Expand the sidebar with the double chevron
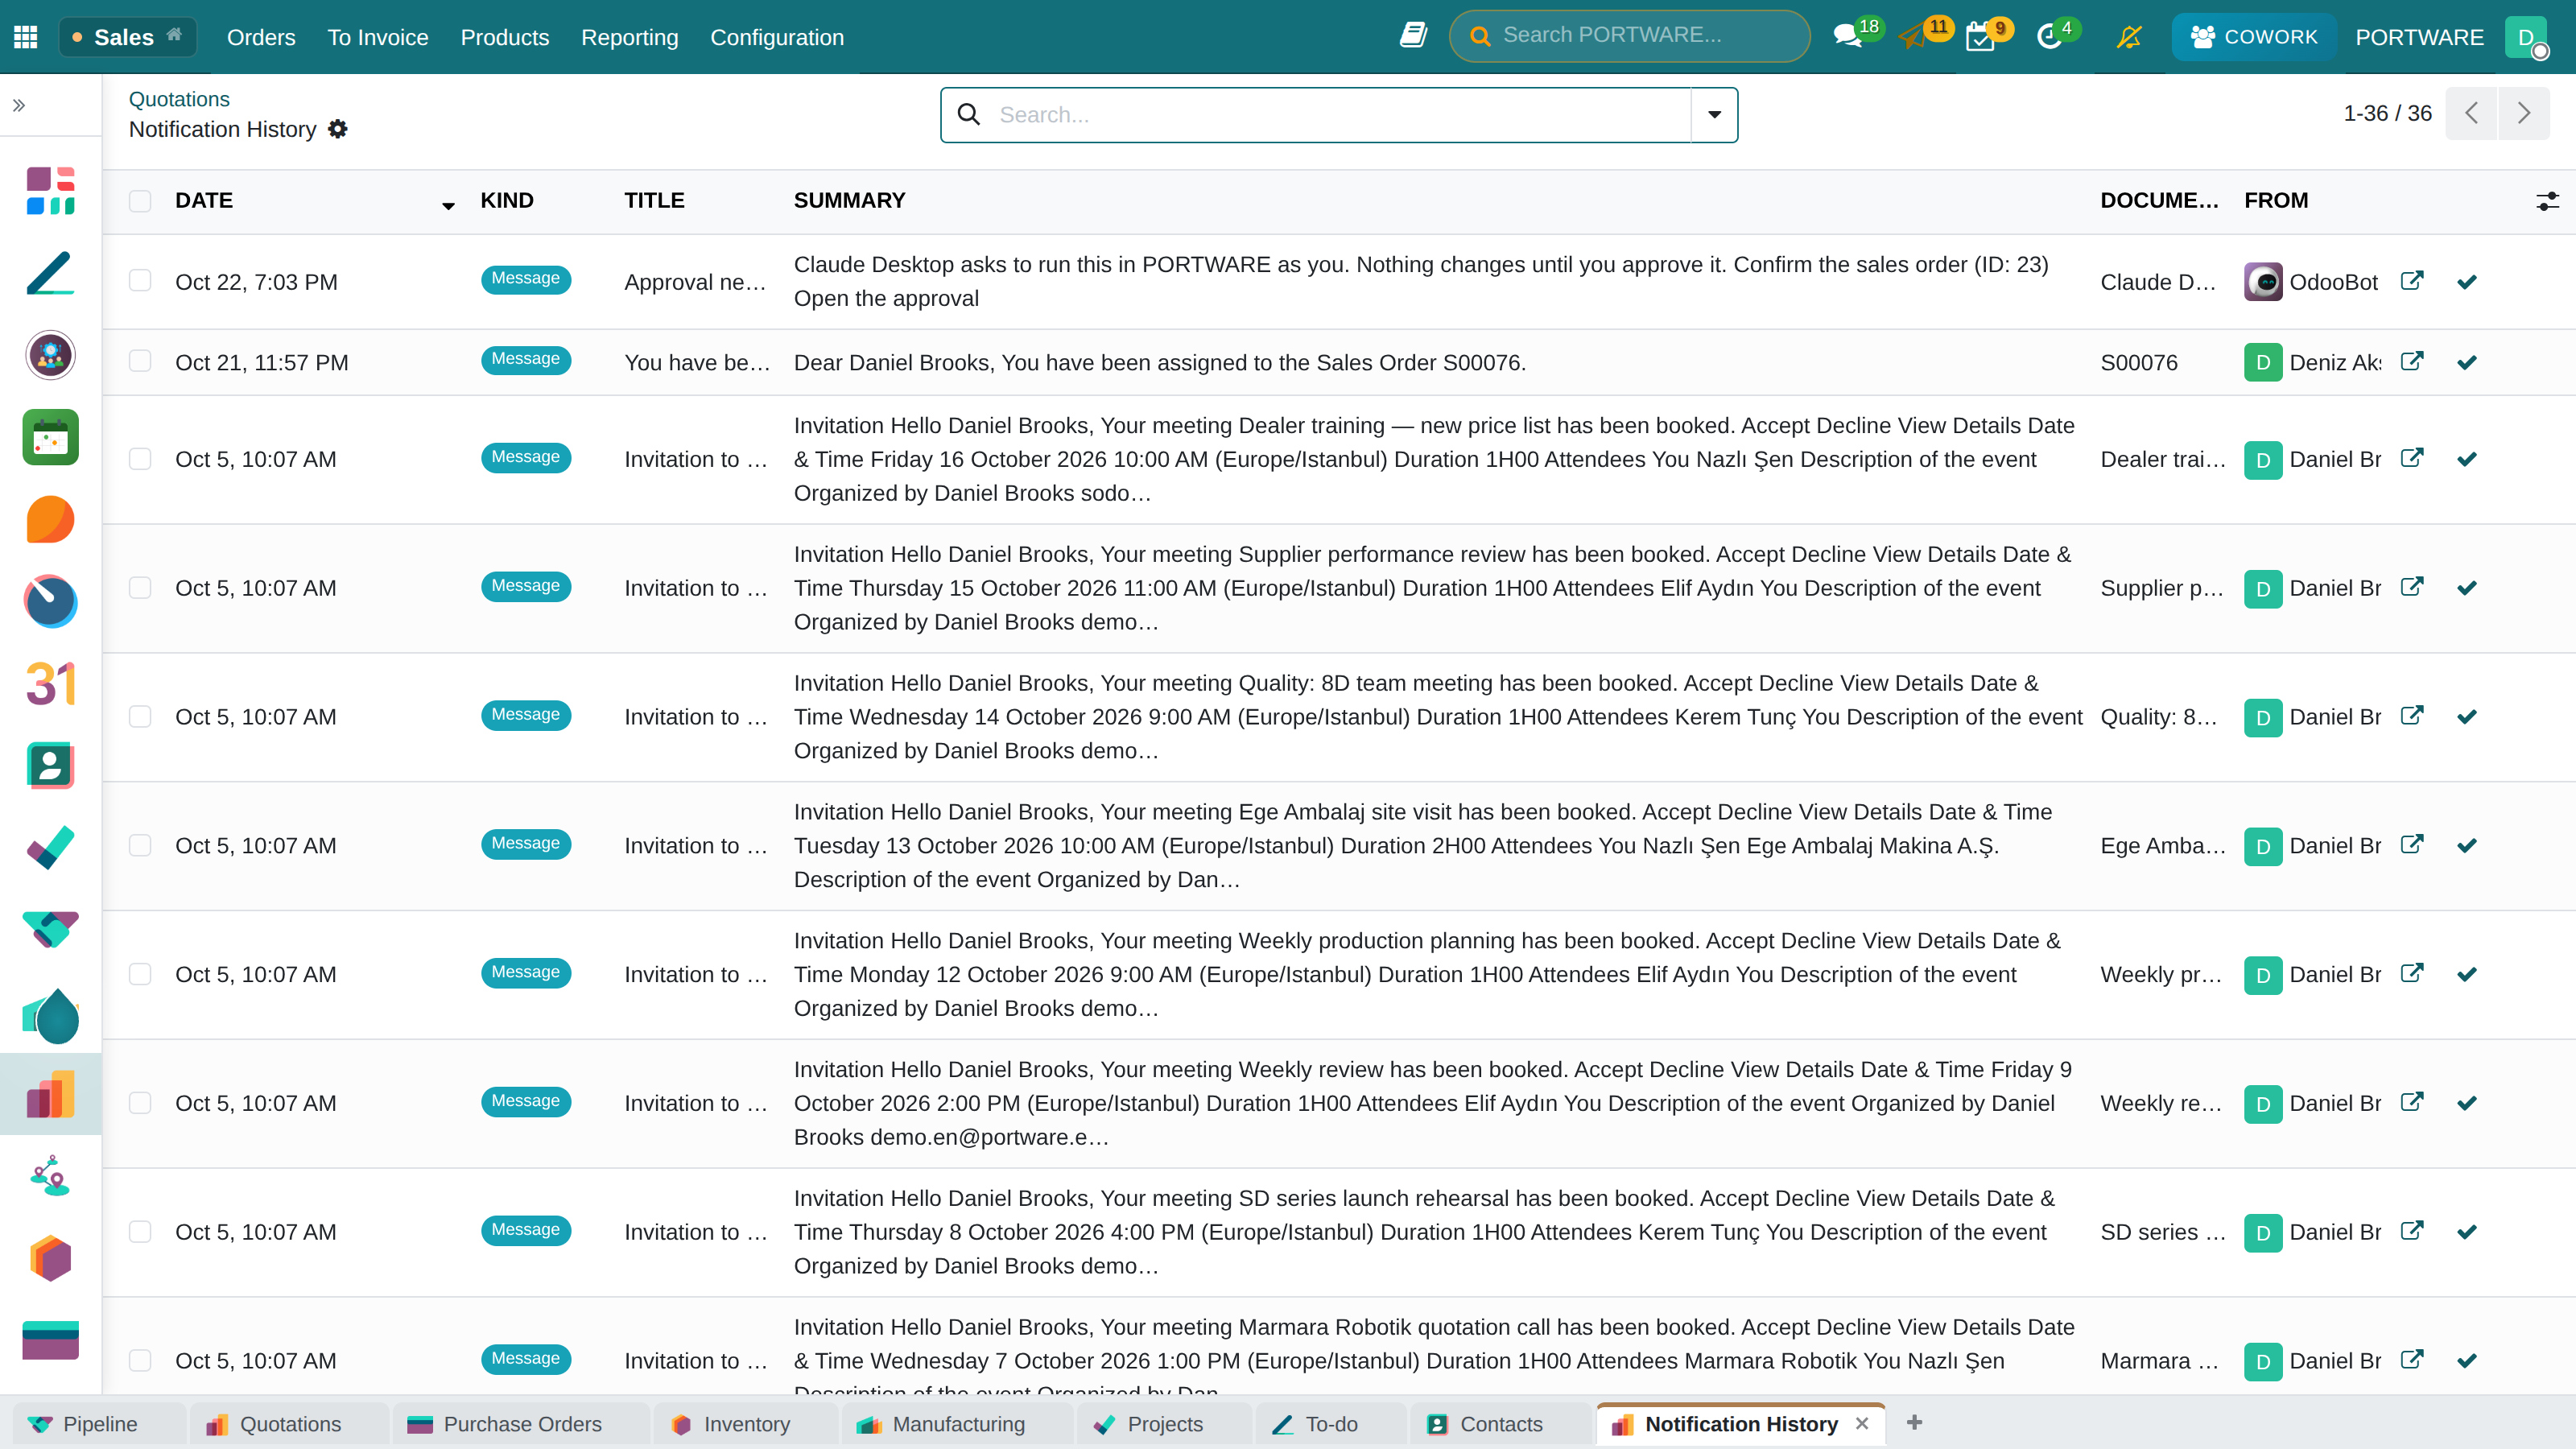This screenshot has height=1449, width=2576. (x=19, y=105)
